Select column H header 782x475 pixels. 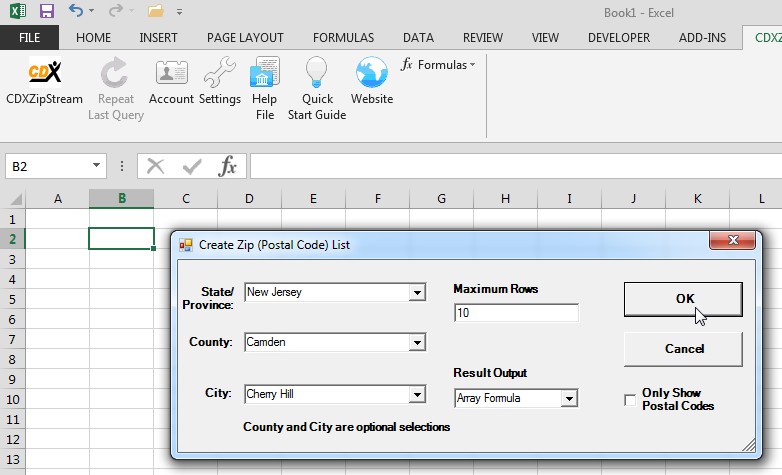tap(505, 199)
